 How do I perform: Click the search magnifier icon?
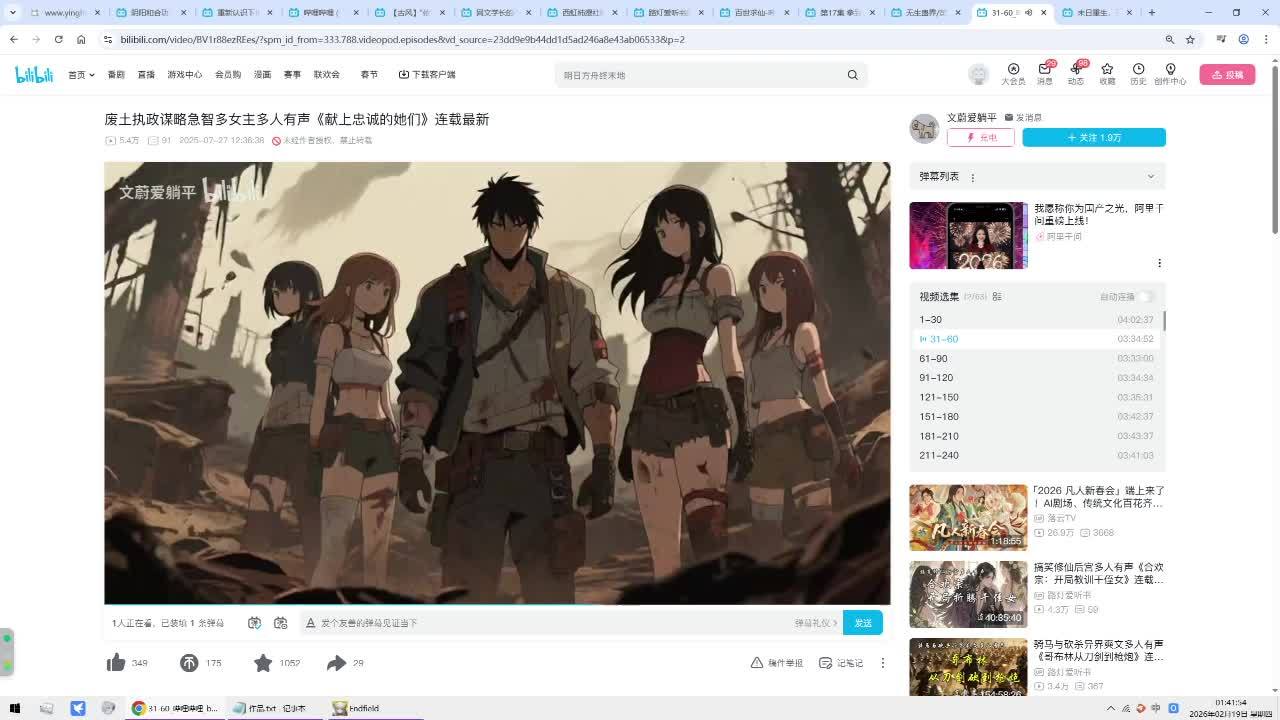[853, 75]
